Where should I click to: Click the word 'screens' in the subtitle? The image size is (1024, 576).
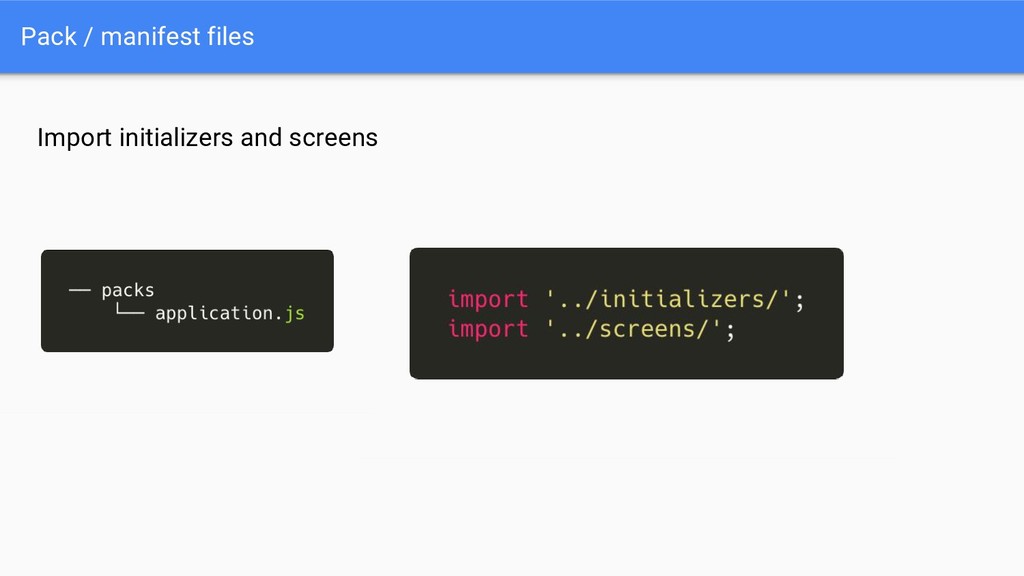[x=333, y=138]
